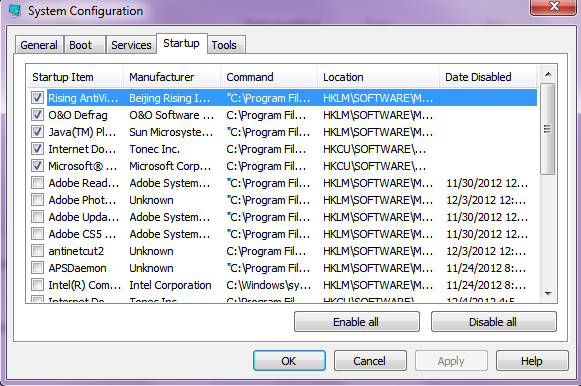The height and width of the screenshot is (386, 581).
Task: Click the C:\Windows\sy... command cell
Action: (268, 285)
